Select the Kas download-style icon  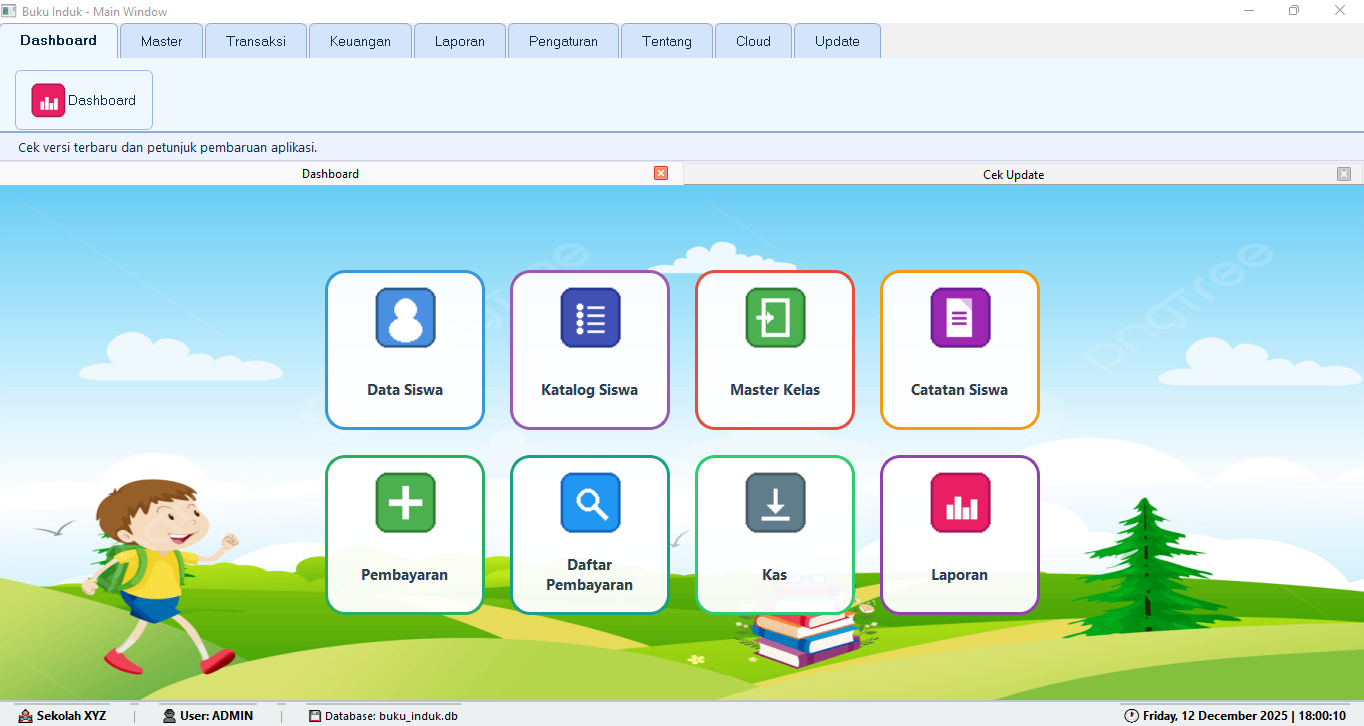point(774,503)
